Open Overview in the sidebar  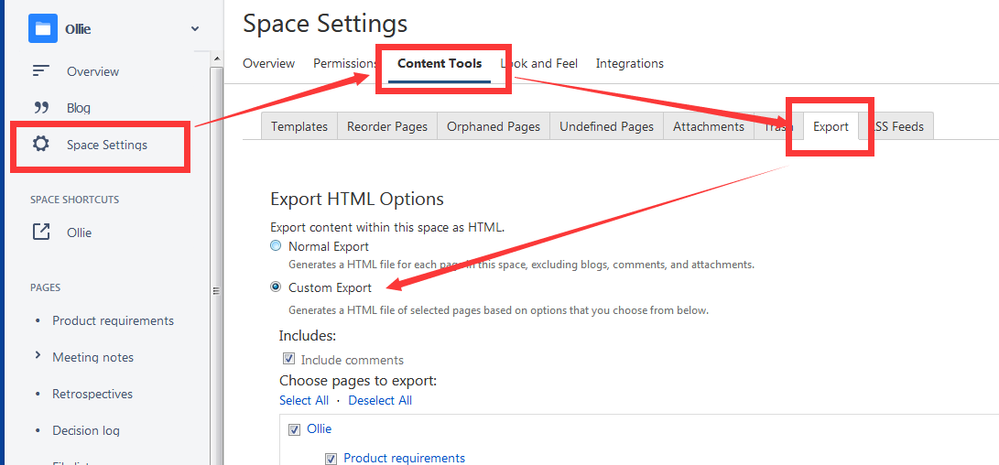pos(93,71)
